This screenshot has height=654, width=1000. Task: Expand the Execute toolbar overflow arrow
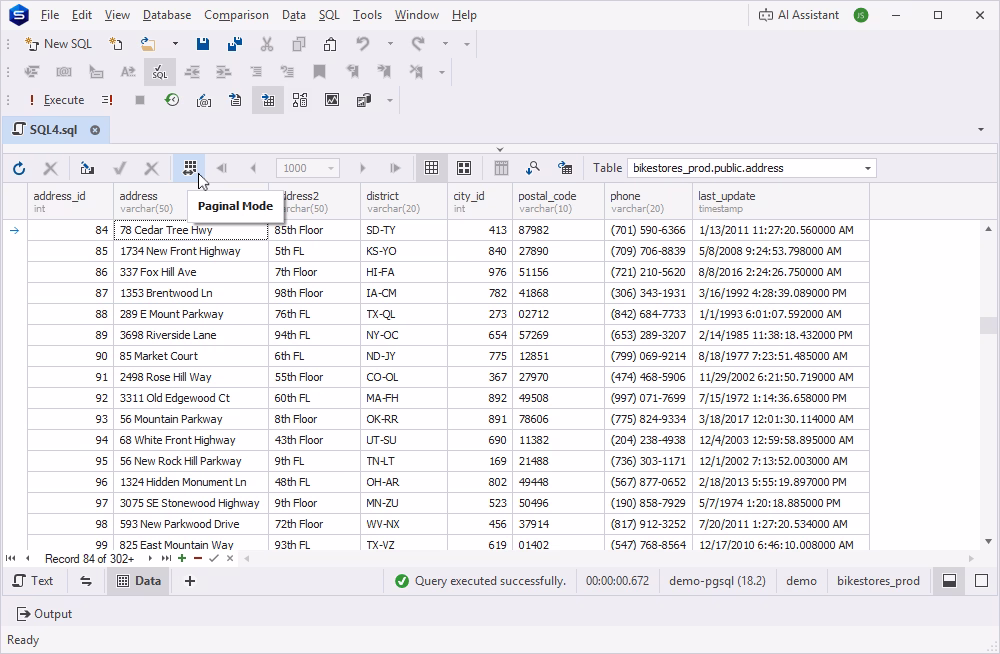390,100
